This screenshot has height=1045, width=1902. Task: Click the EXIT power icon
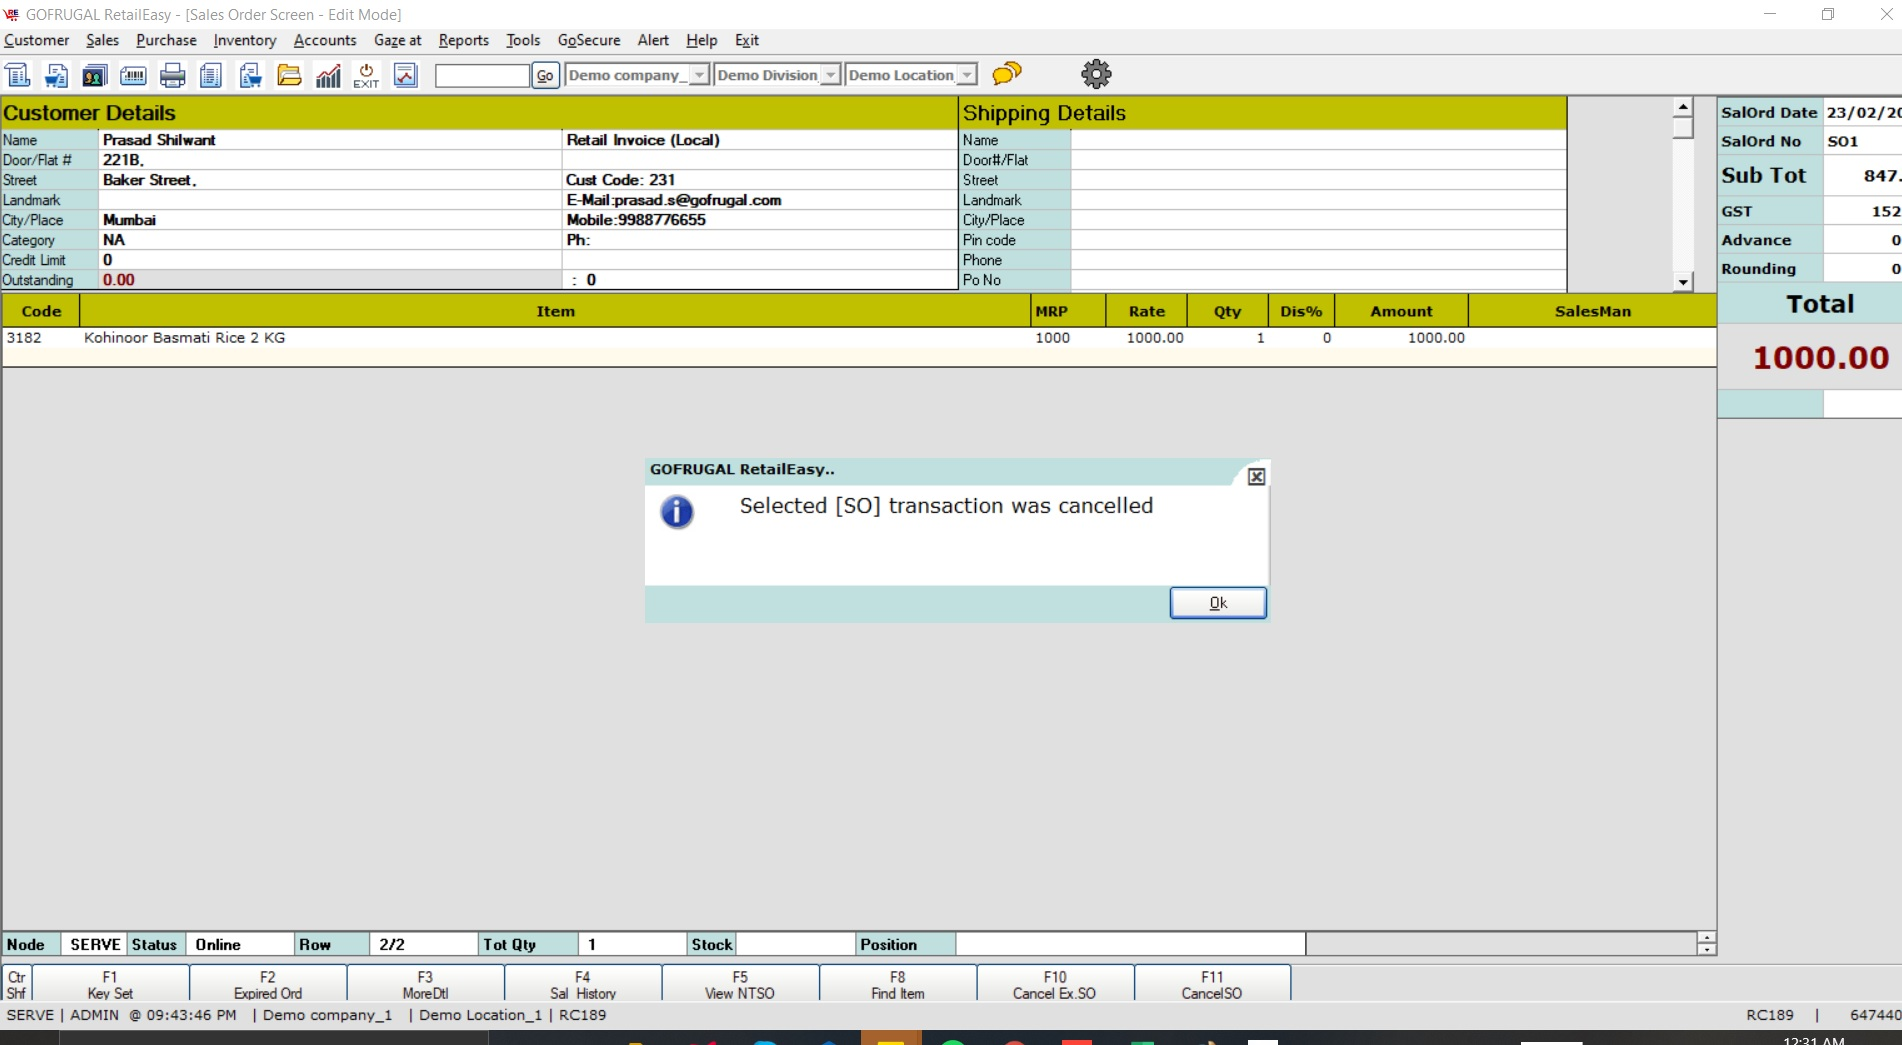pos(366,75)
